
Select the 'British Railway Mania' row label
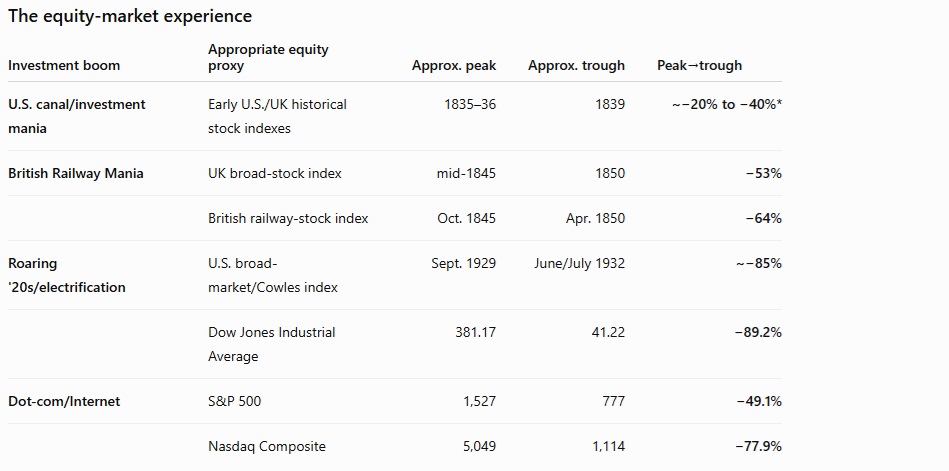pos(76,173)
